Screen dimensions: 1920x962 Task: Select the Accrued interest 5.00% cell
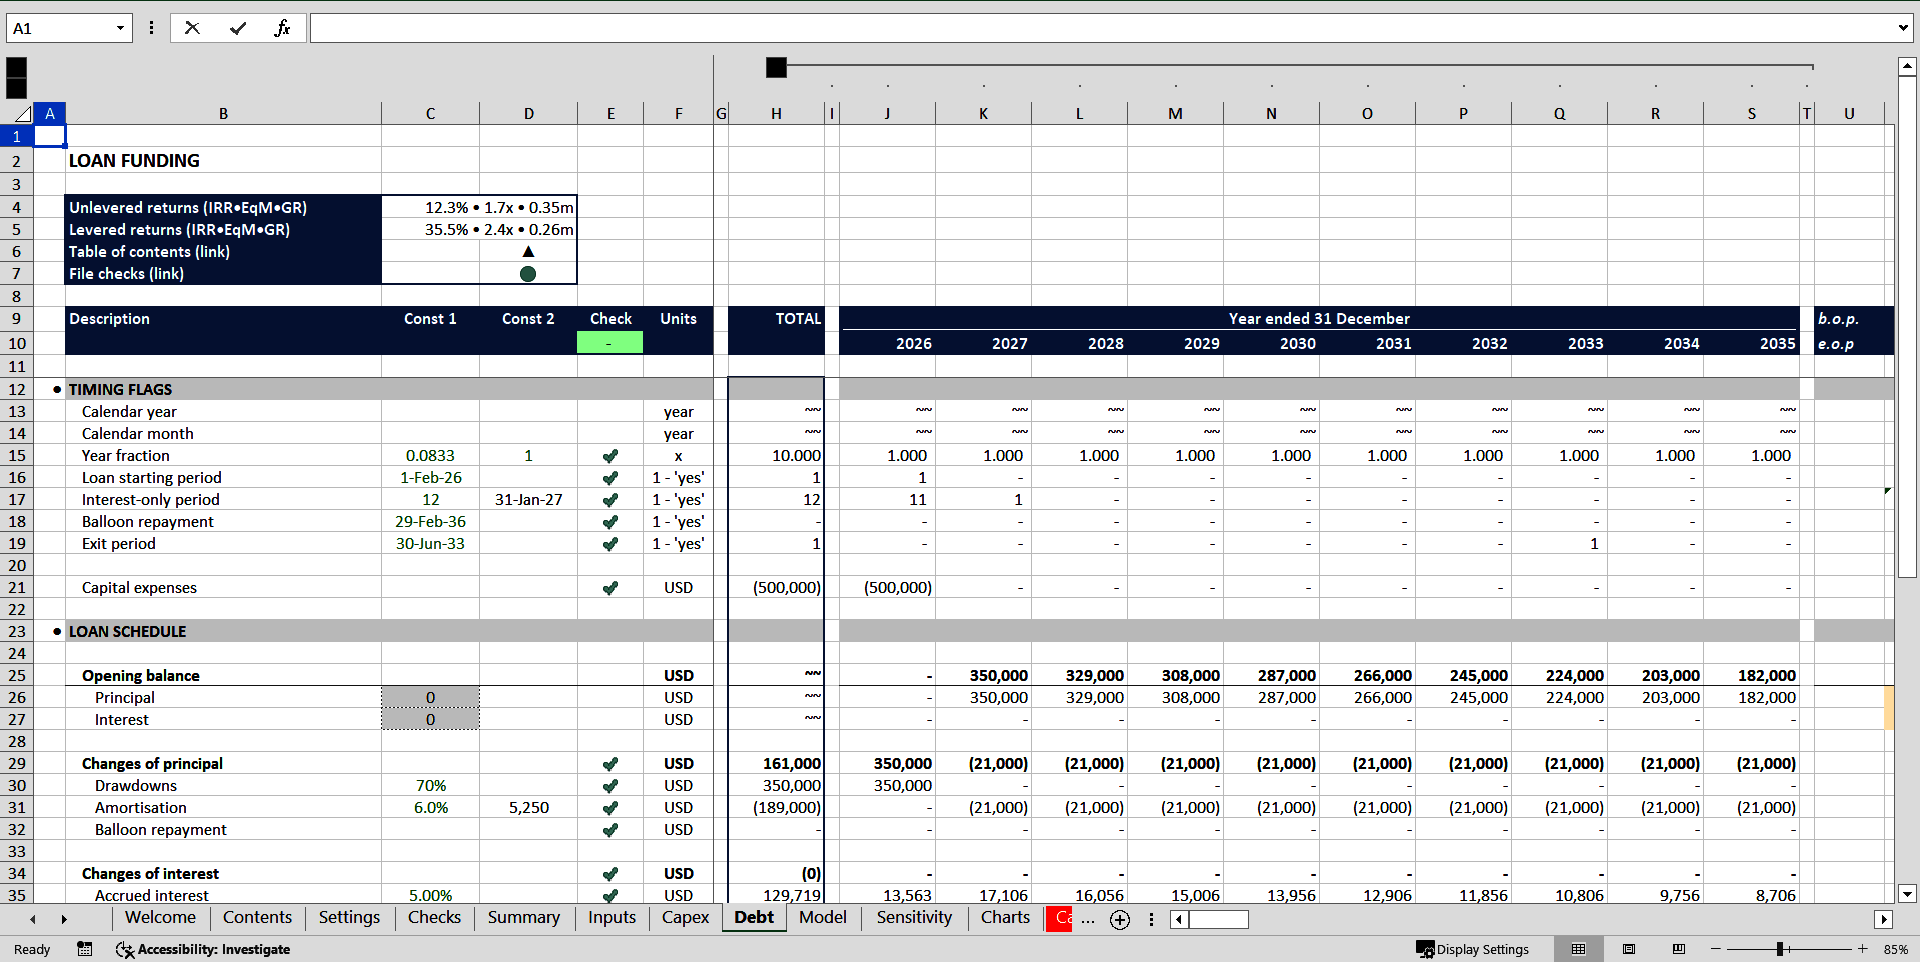click(430, 895)
